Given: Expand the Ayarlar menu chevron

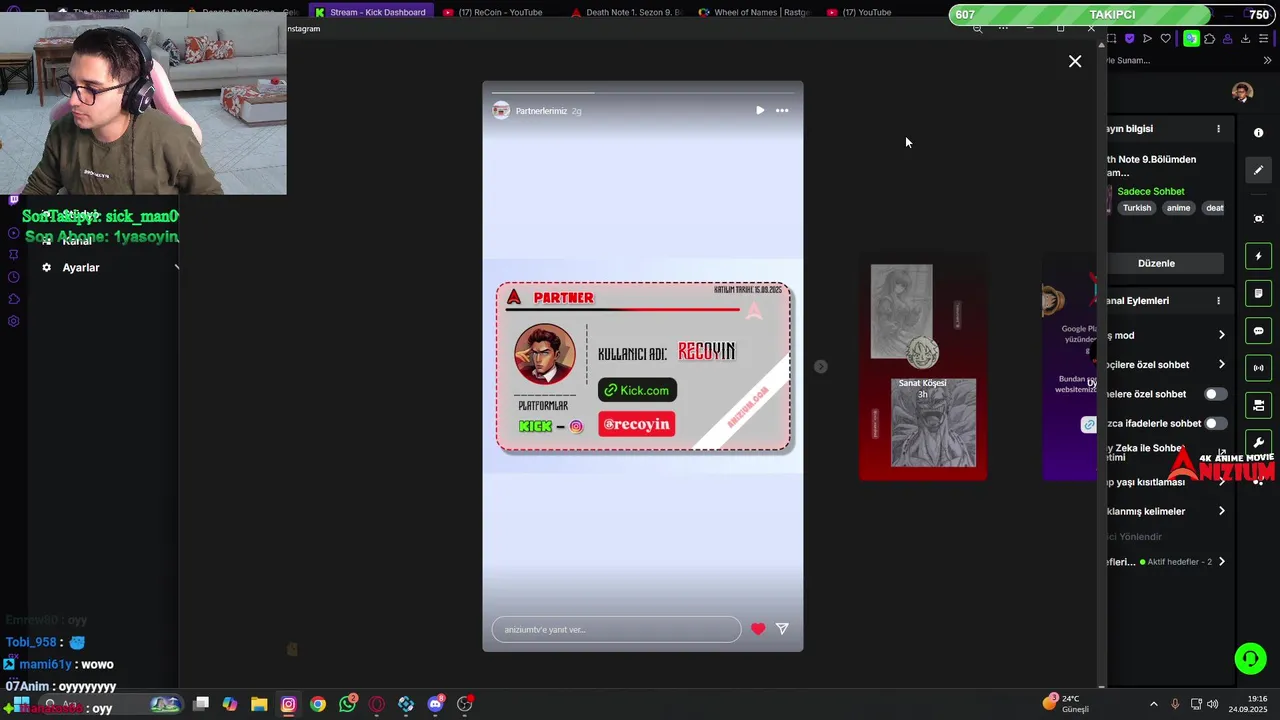Looking at the screenshot, I should (177, 268).
